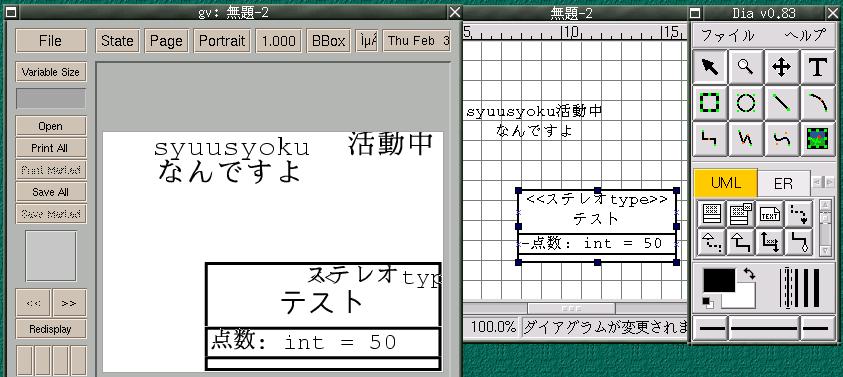The height and width of the screenshot is (377, 843).
Task: Pick the UML Note (TEXT) icon
Action: pos(770,214)
